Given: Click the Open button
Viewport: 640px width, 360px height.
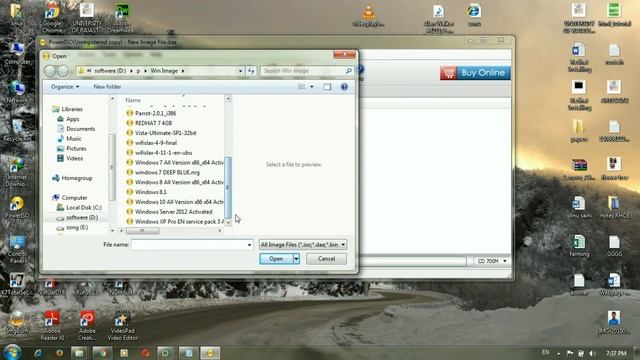Looking at the screenshot, I should (x=276, y=259).
